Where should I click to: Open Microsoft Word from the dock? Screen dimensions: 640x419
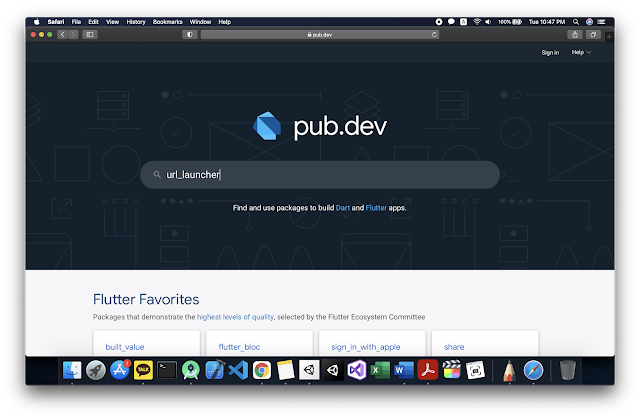coord(404,370)
